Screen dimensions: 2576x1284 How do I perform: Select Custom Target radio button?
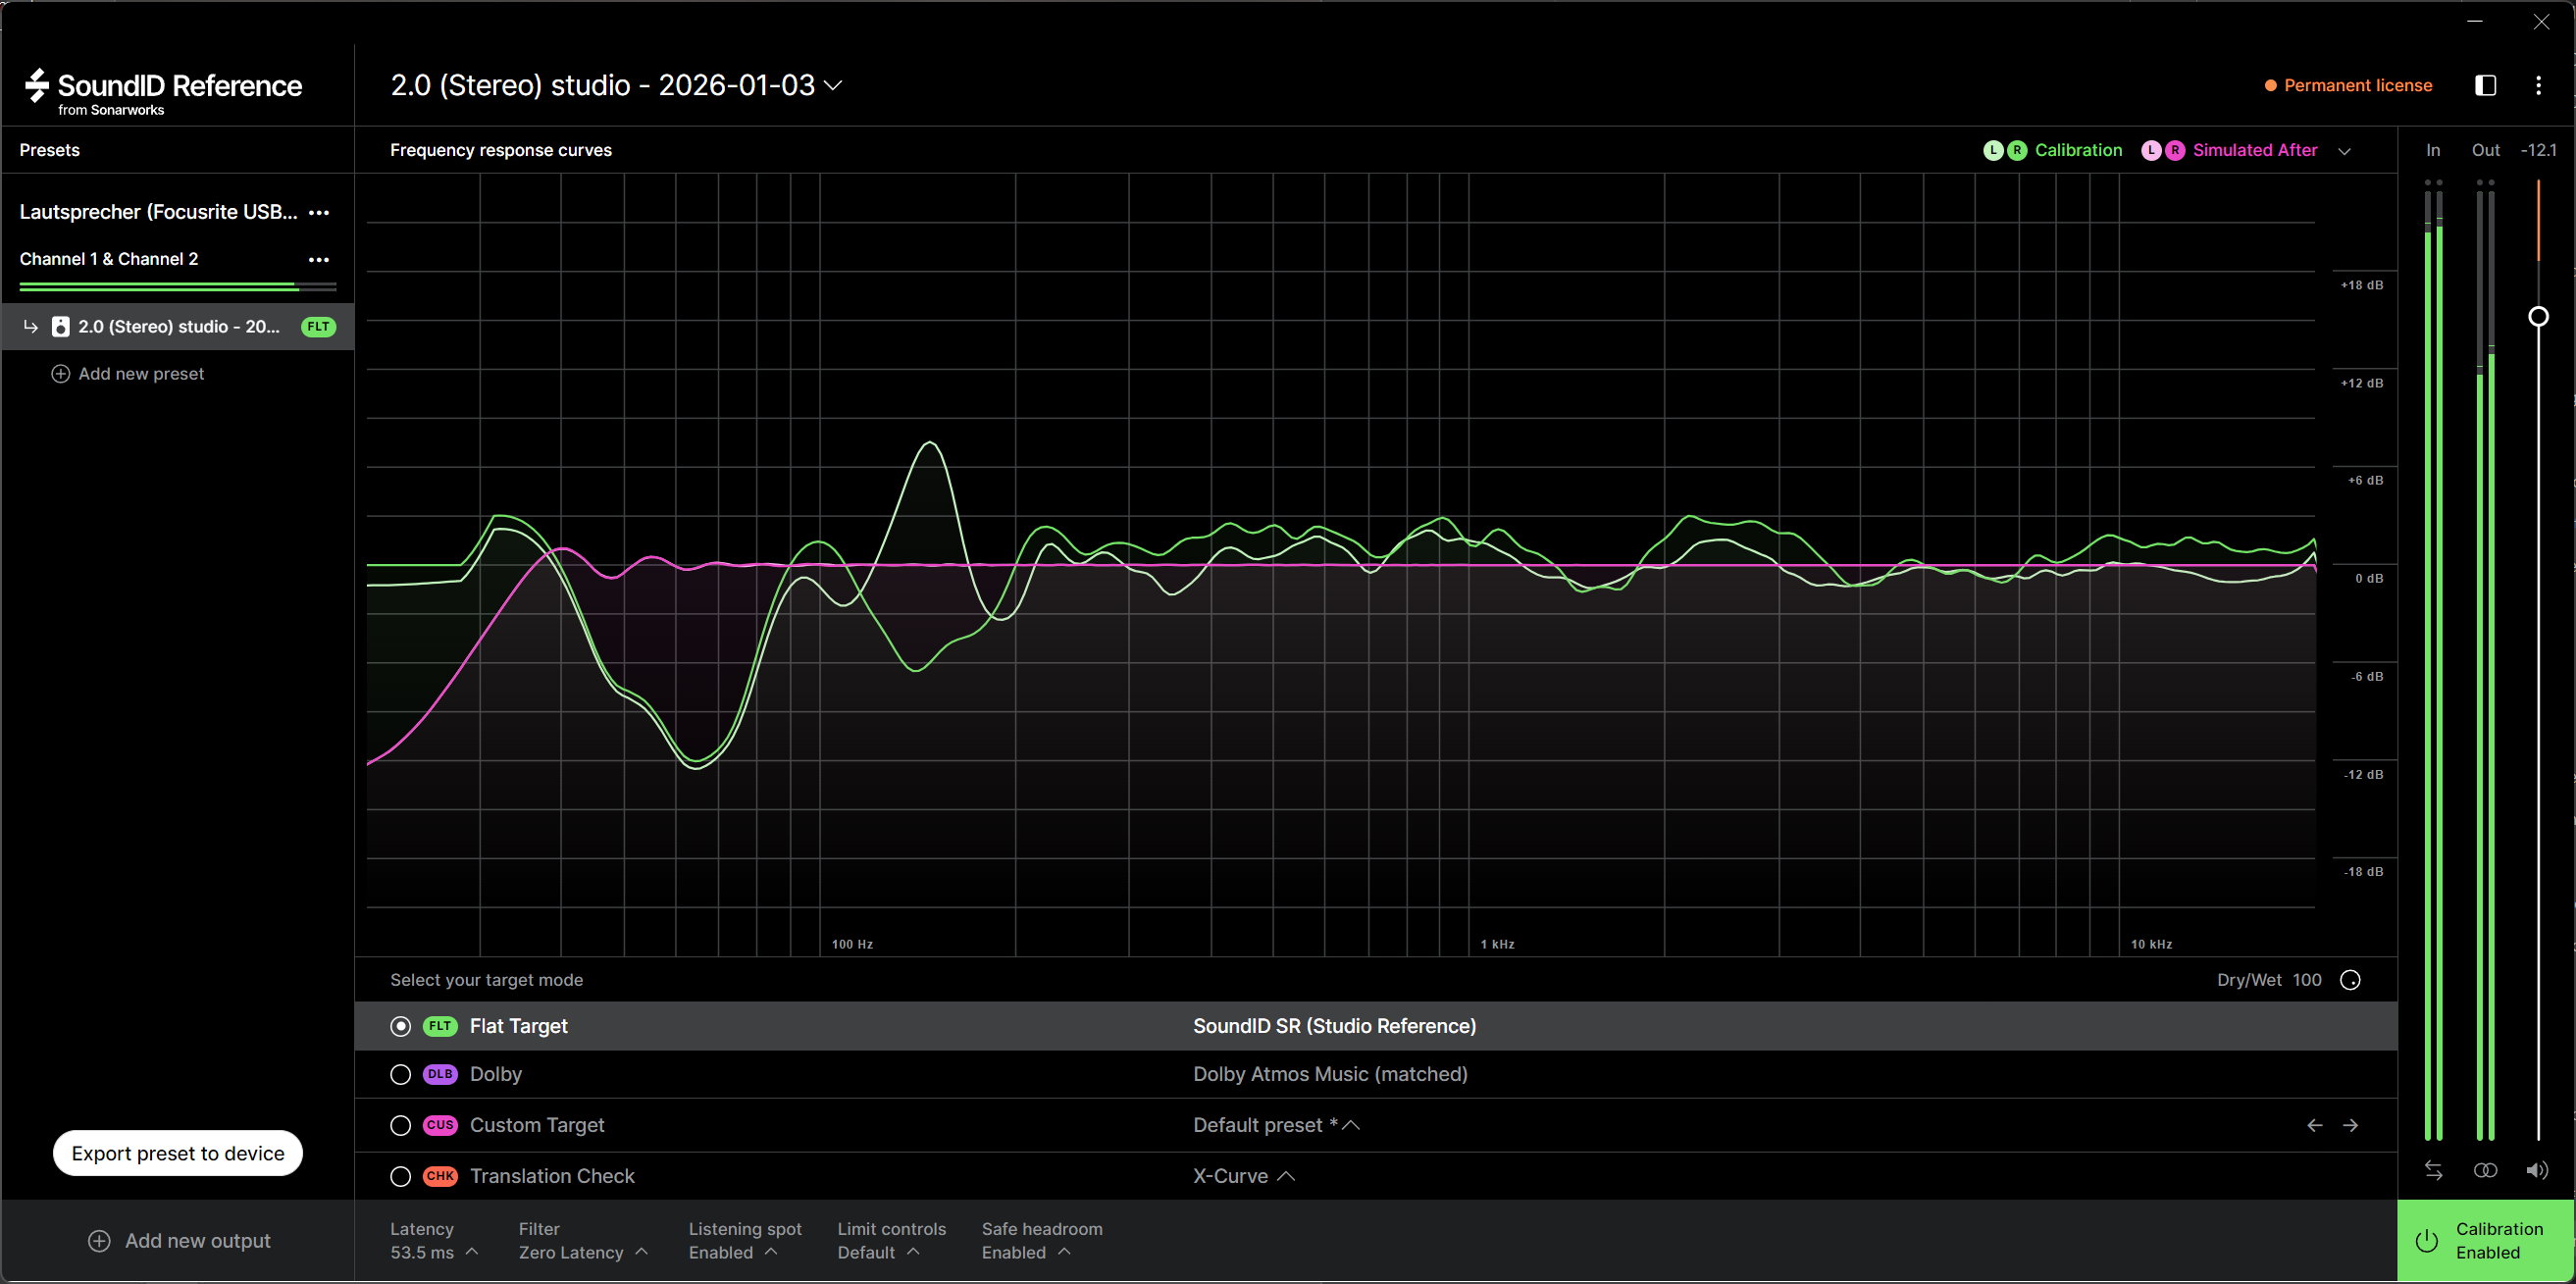[400, 1125]
